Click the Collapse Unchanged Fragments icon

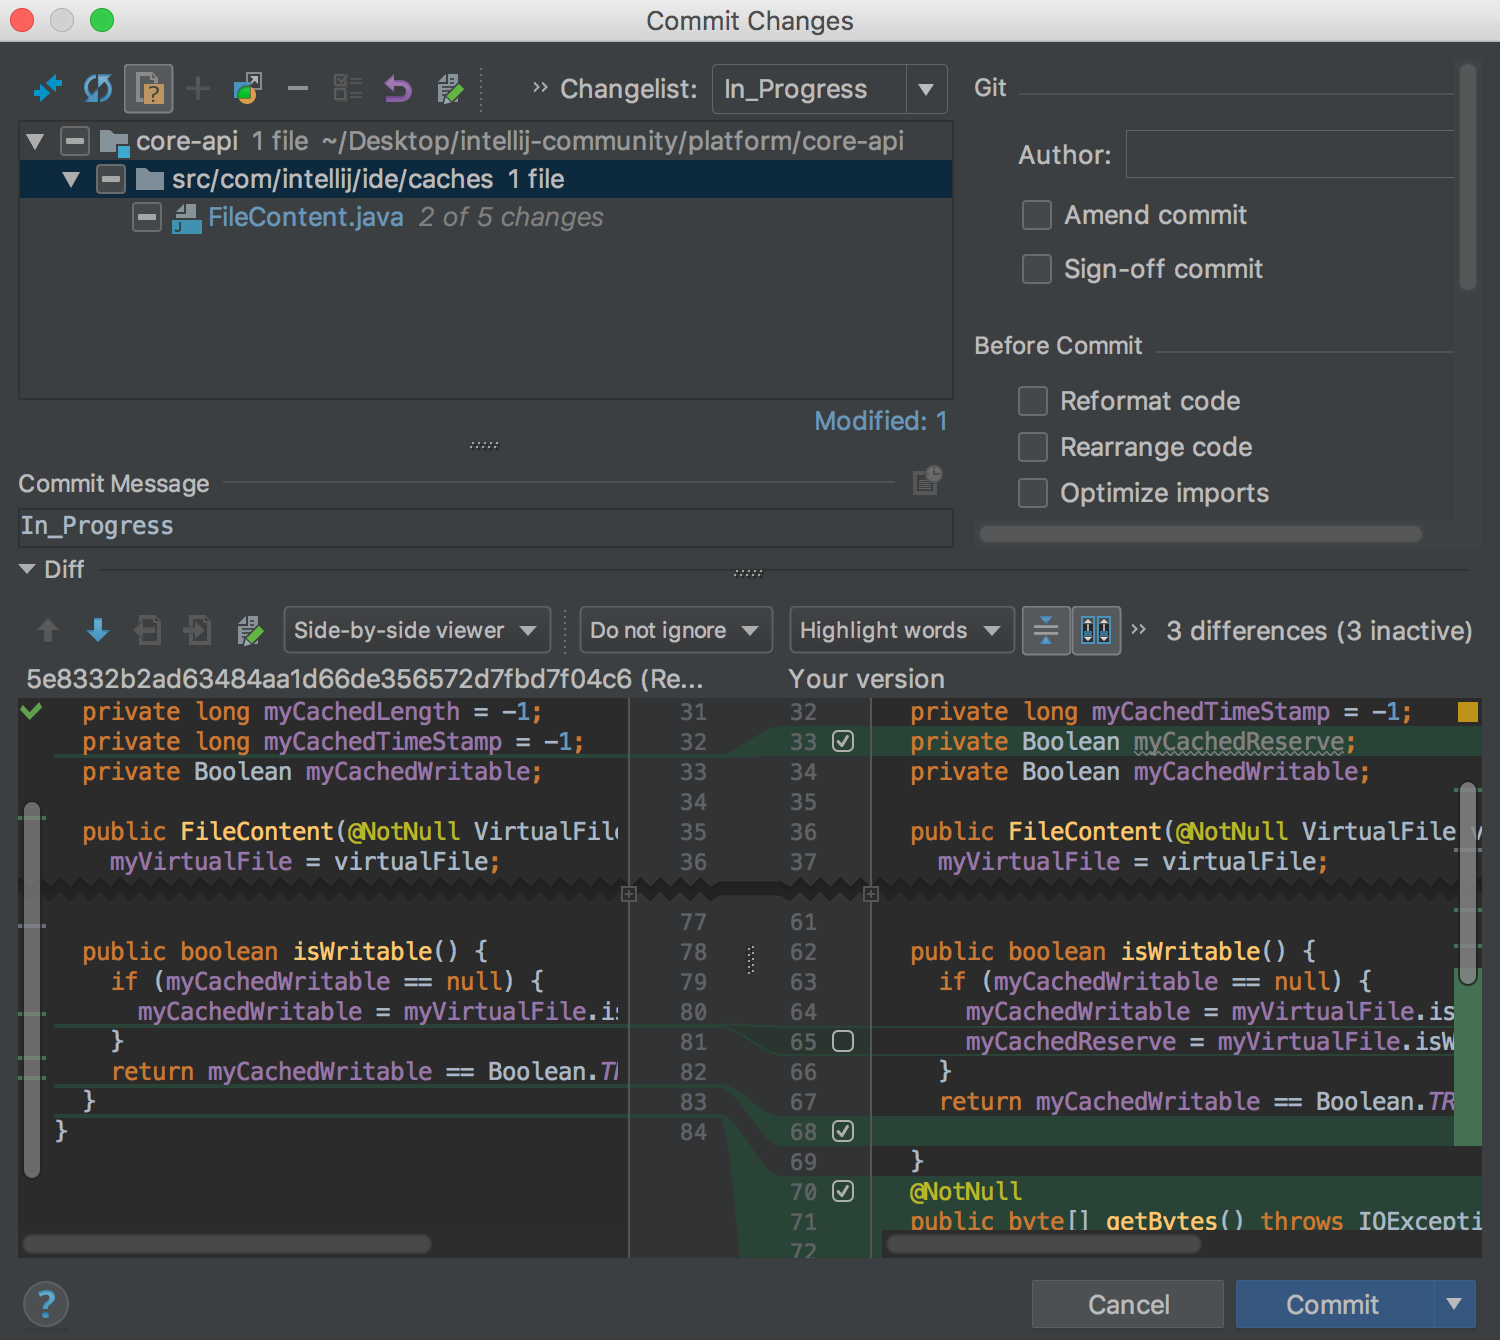[1046, 630]
